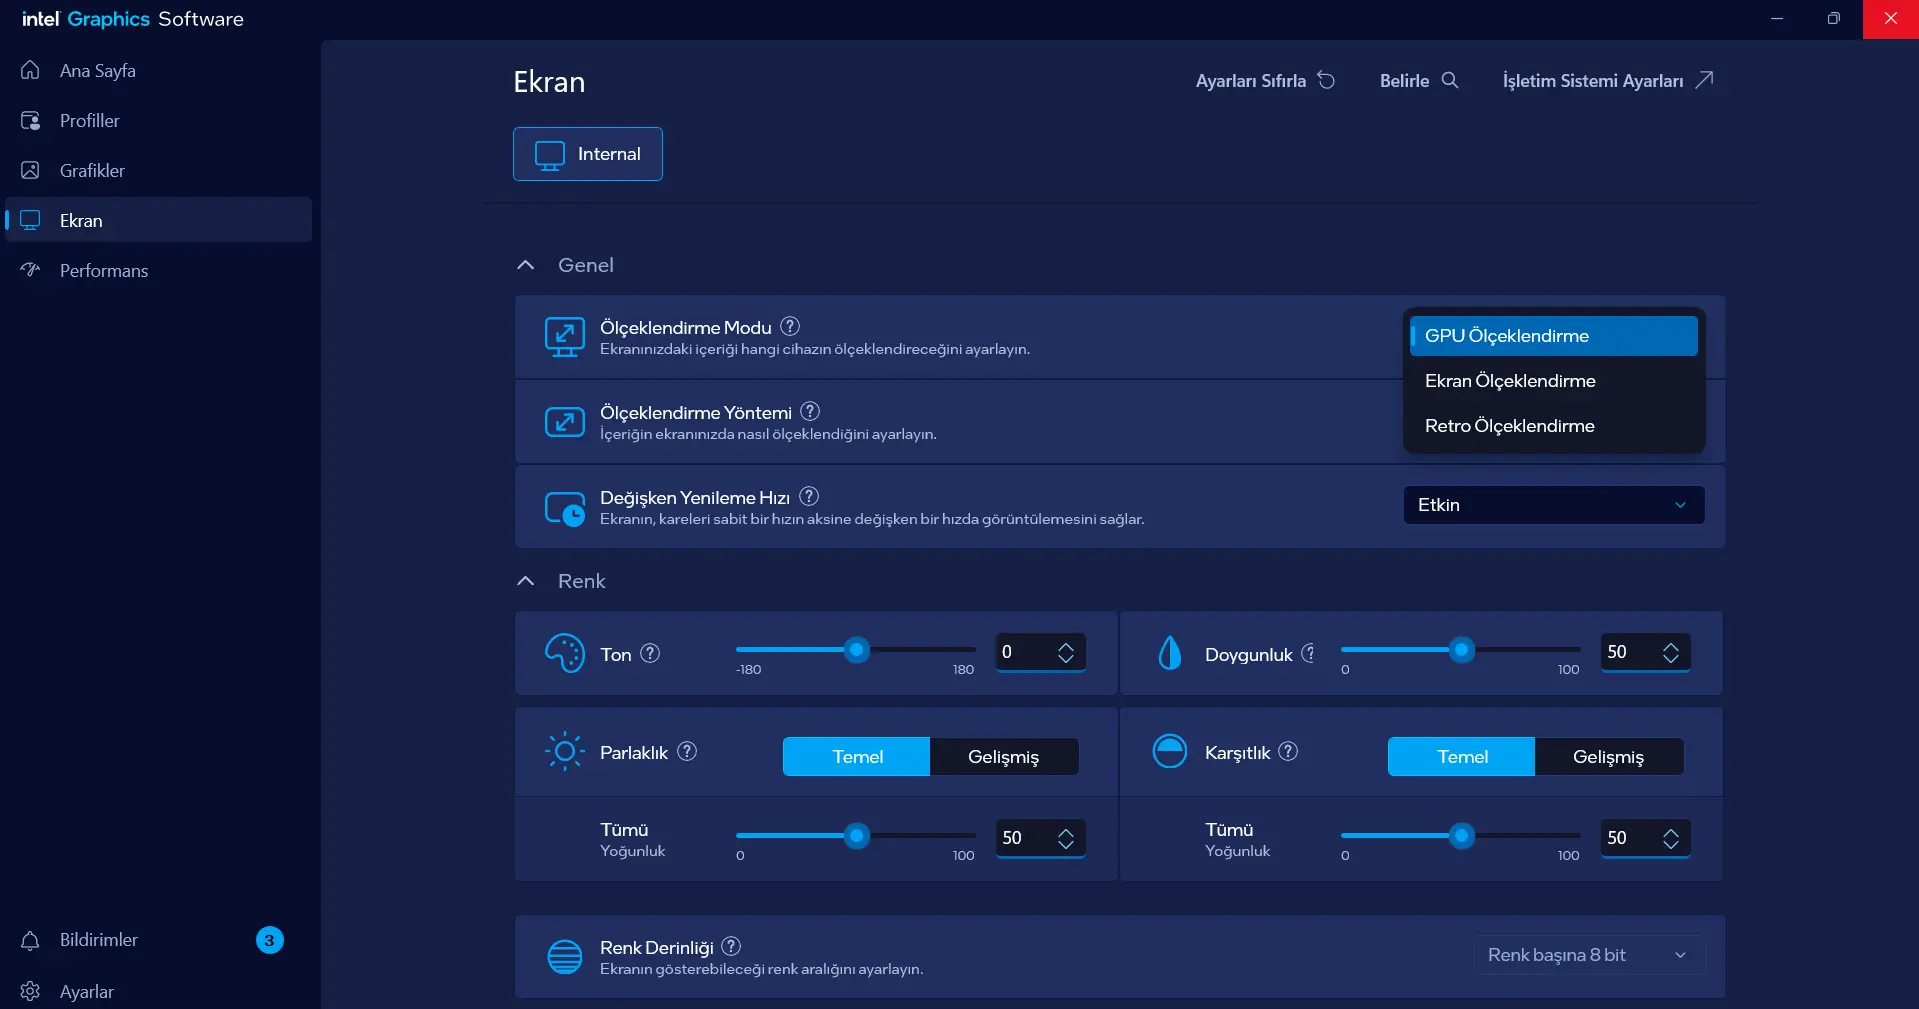Click the Doygunluk value field showing 50
Screen dimensions: 1919x1009
tap(1645, 652)
